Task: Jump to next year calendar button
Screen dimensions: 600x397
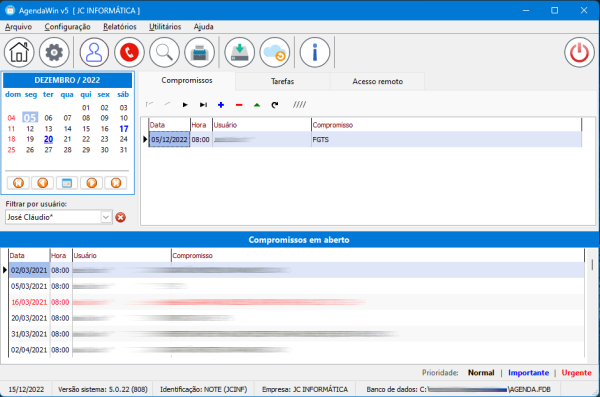Action: coord(116,183)
